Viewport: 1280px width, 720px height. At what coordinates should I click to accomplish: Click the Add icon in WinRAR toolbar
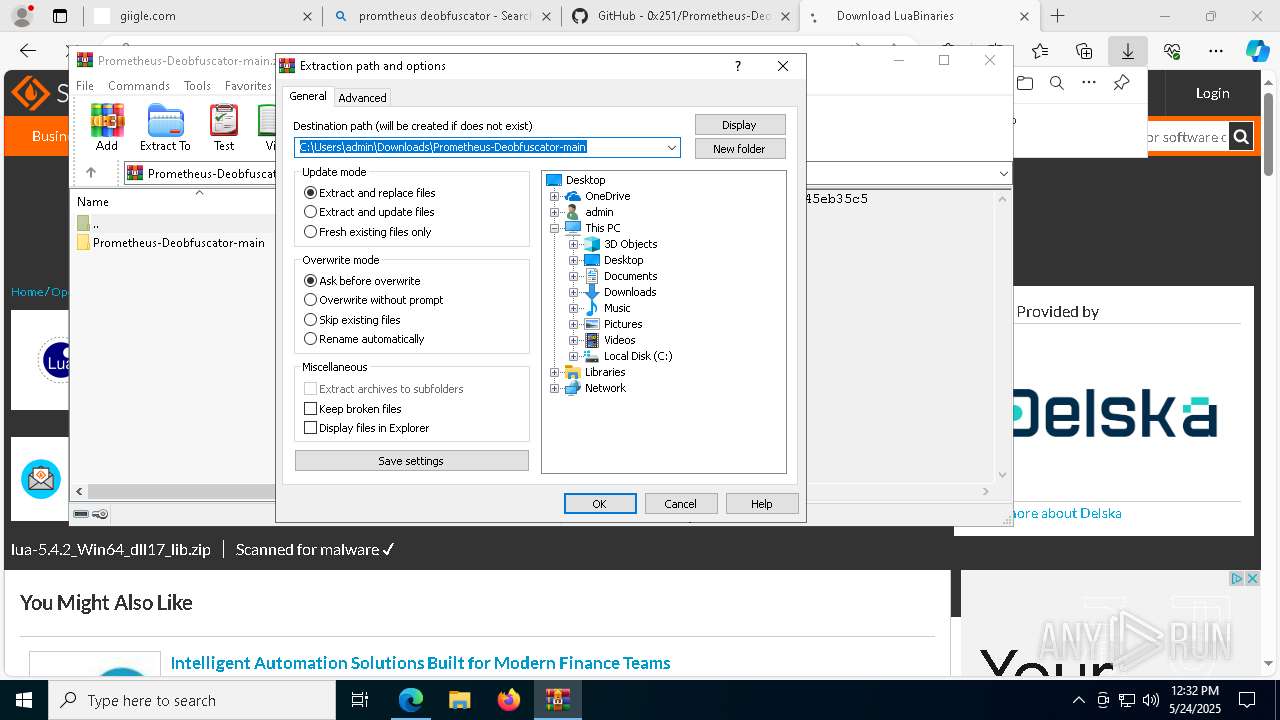coord(107,127)
